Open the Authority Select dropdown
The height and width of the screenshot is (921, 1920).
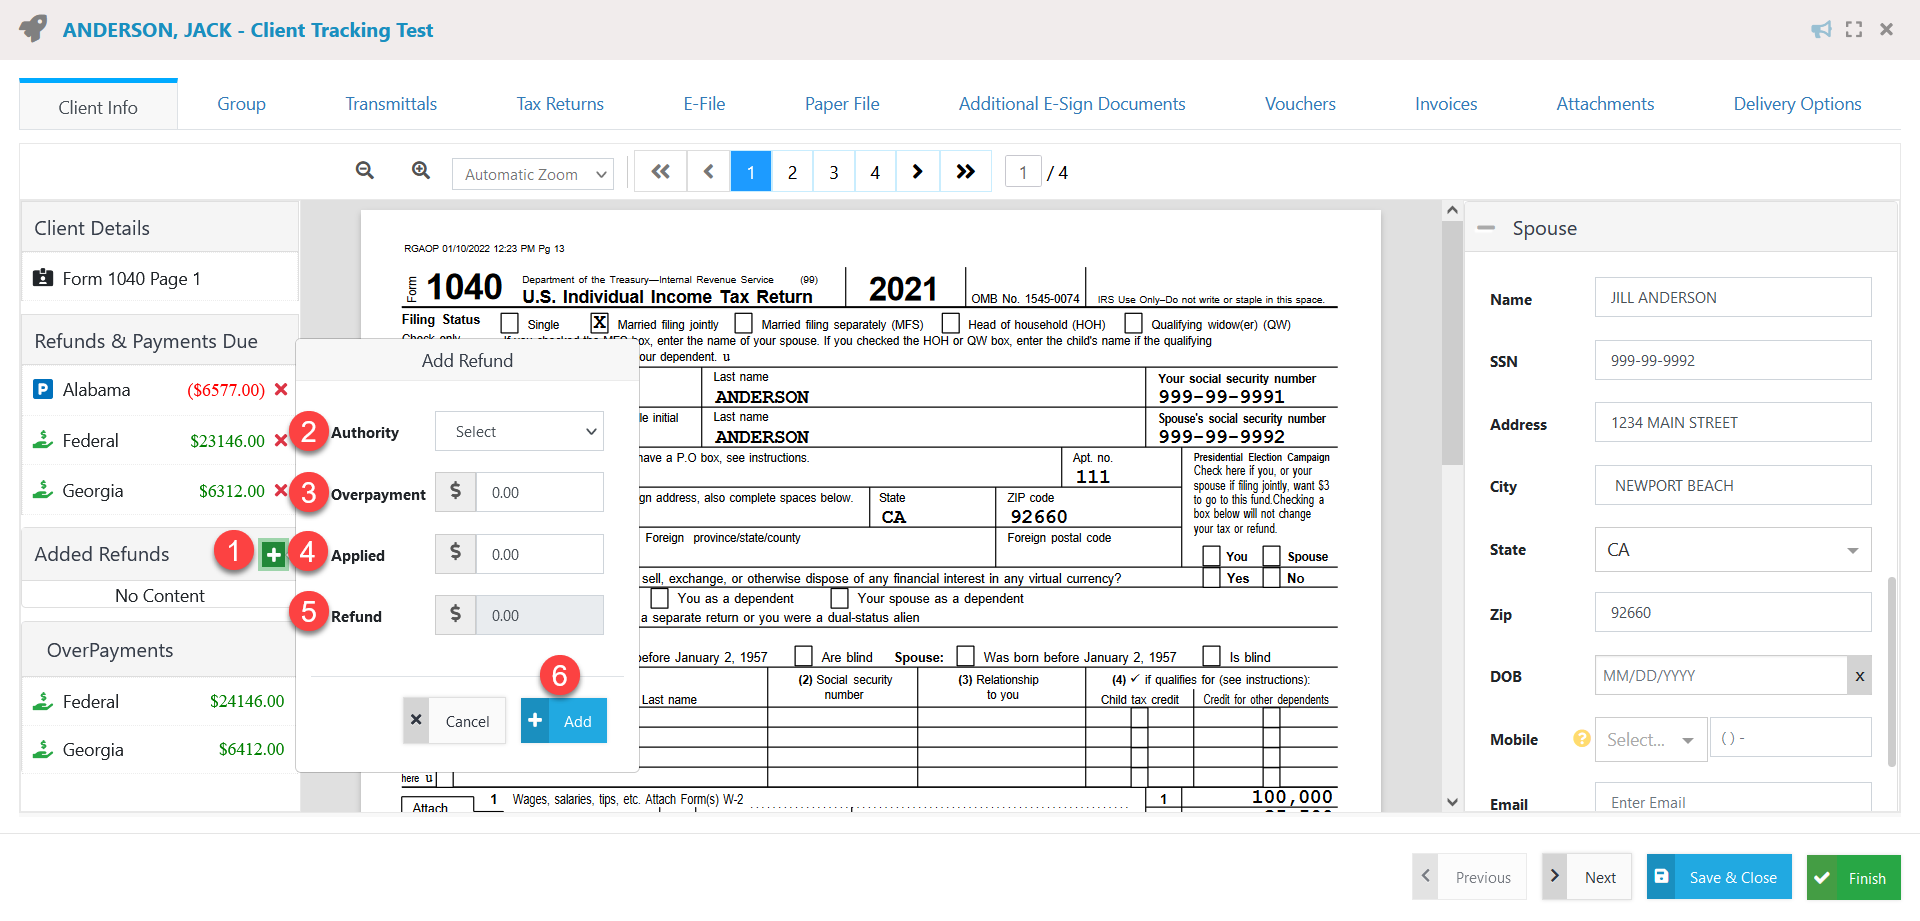point(519,432)
